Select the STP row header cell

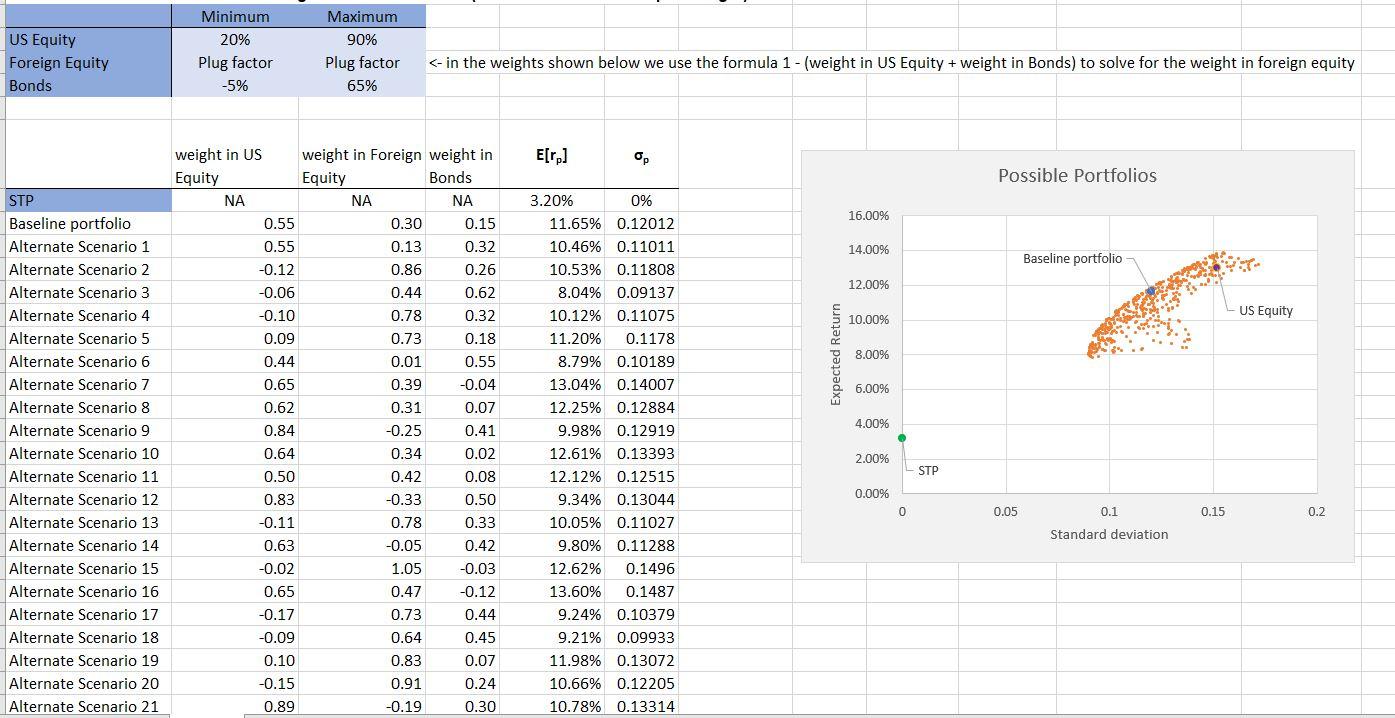(88, 199)
